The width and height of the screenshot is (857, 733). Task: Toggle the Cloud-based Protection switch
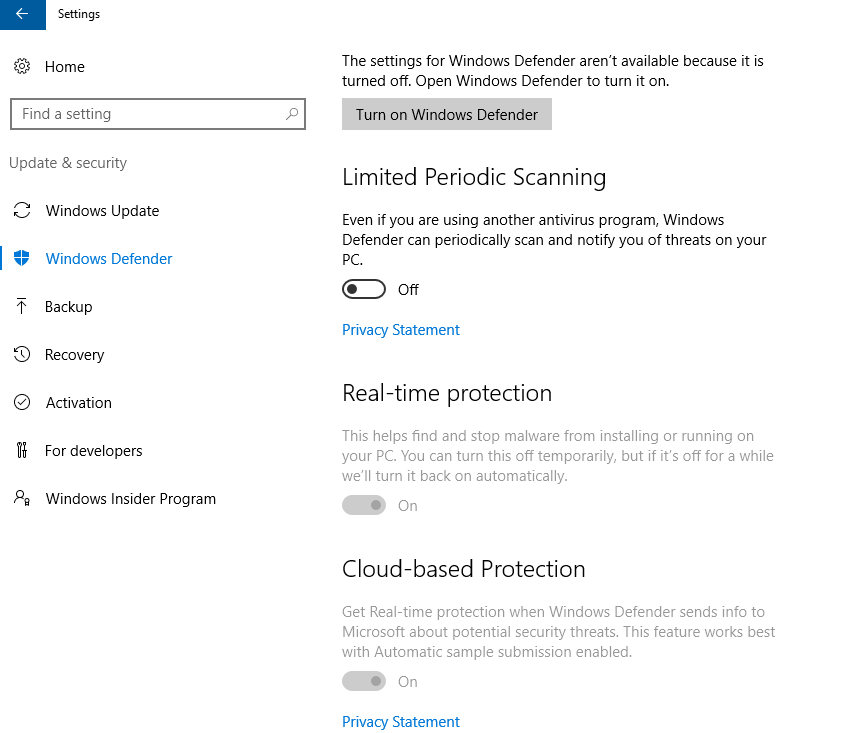[364, 682]
